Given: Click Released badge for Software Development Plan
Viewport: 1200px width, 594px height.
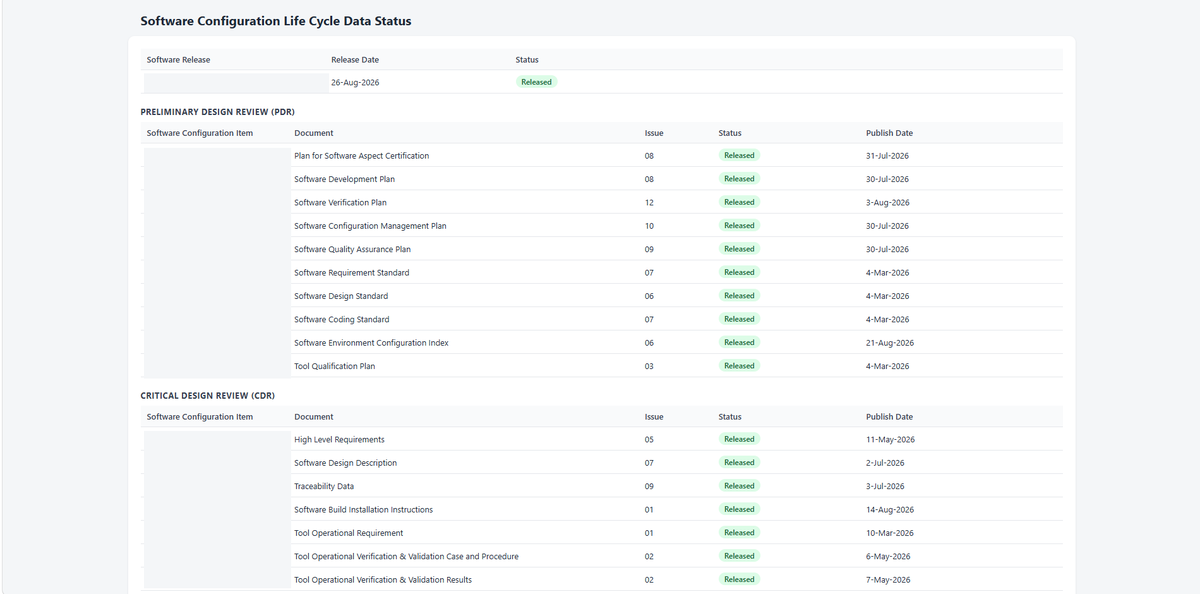Looking at the screenshot, I should click(739, 179).
